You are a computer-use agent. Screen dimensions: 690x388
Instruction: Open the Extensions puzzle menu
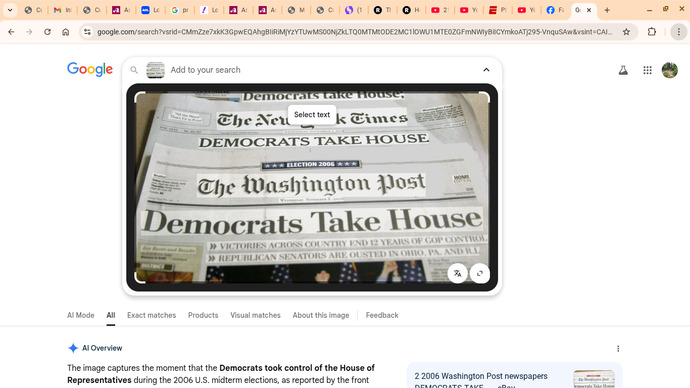click(652, 32)
